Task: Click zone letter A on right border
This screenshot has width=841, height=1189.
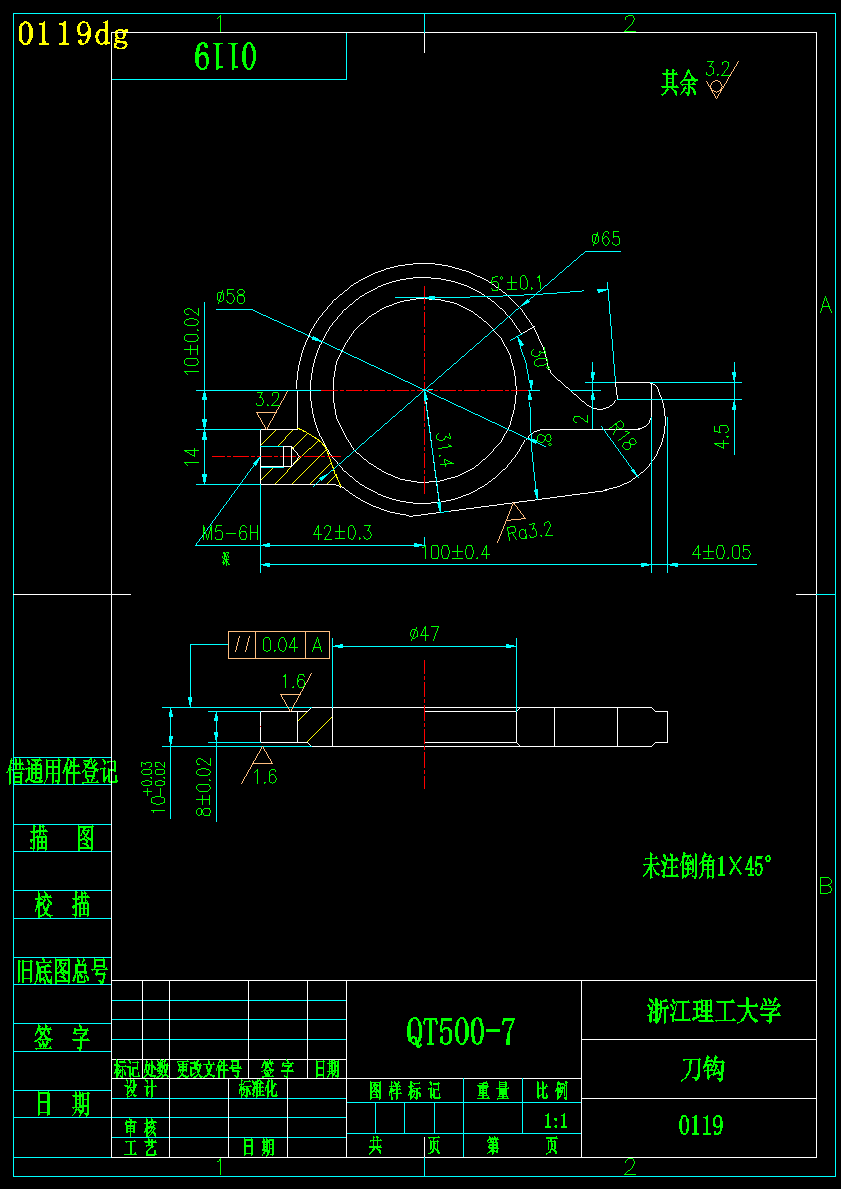Action: 826,305
